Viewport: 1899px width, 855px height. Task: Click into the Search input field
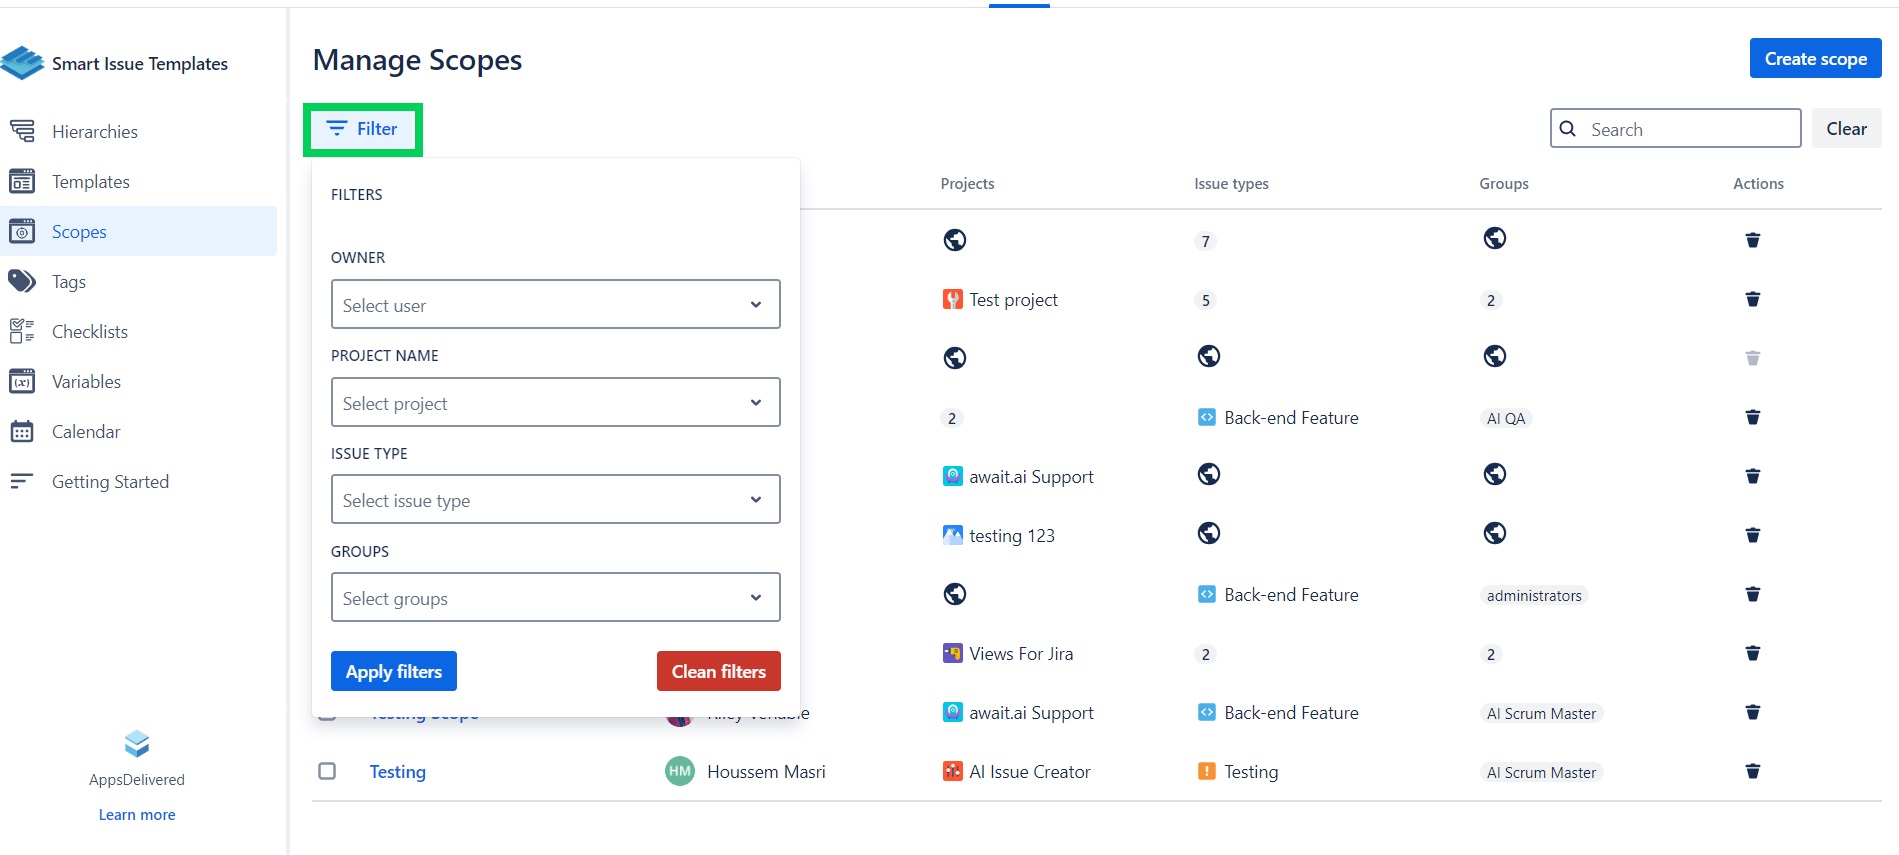click(1690, 129)
